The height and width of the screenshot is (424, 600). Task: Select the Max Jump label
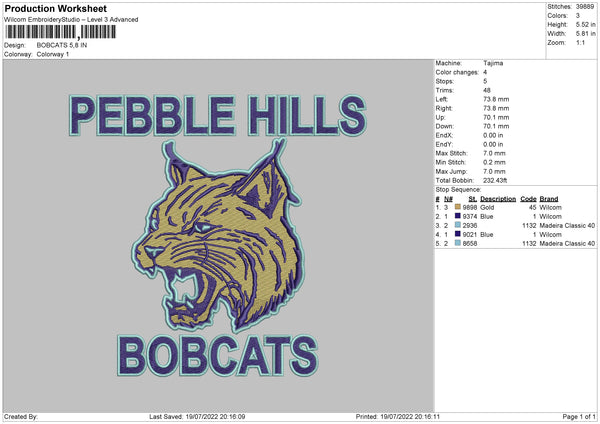coord(451,171)
